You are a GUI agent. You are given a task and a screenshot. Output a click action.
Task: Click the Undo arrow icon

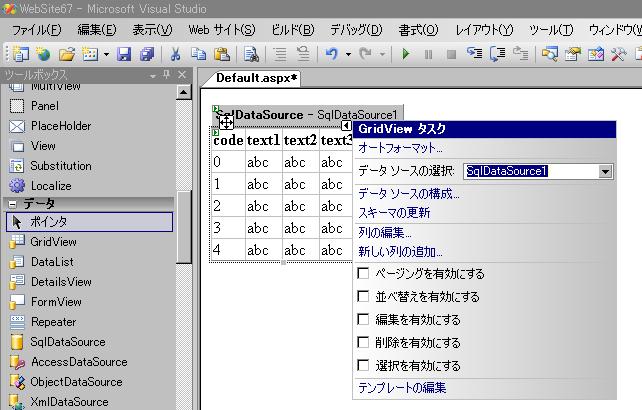tap(332, 54)
